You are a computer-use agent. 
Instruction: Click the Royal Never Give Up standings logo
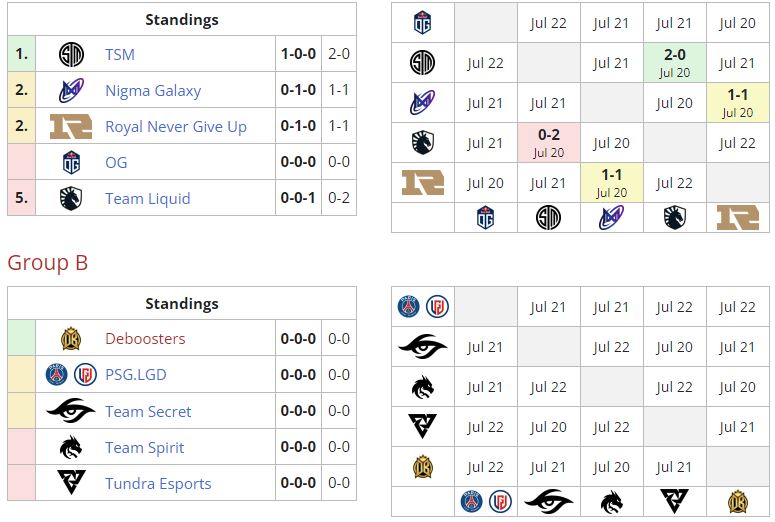[x=71, y=127]
